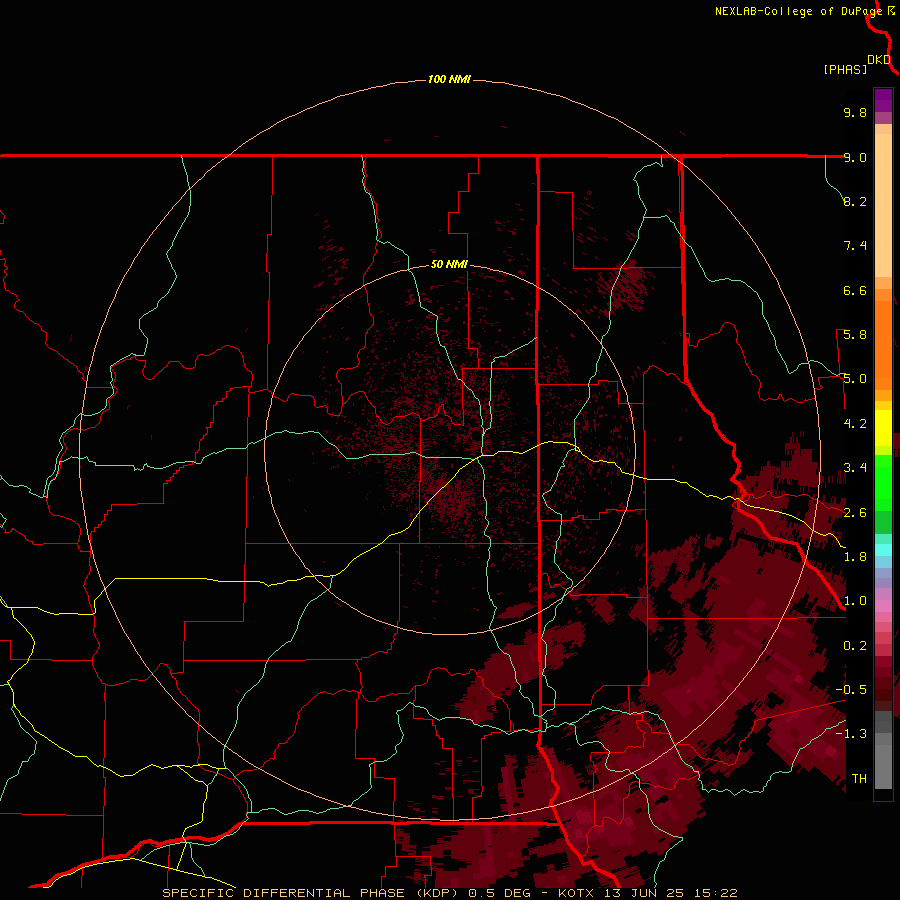Pick the purple swatch at the top of the color bar

point(883,100)
